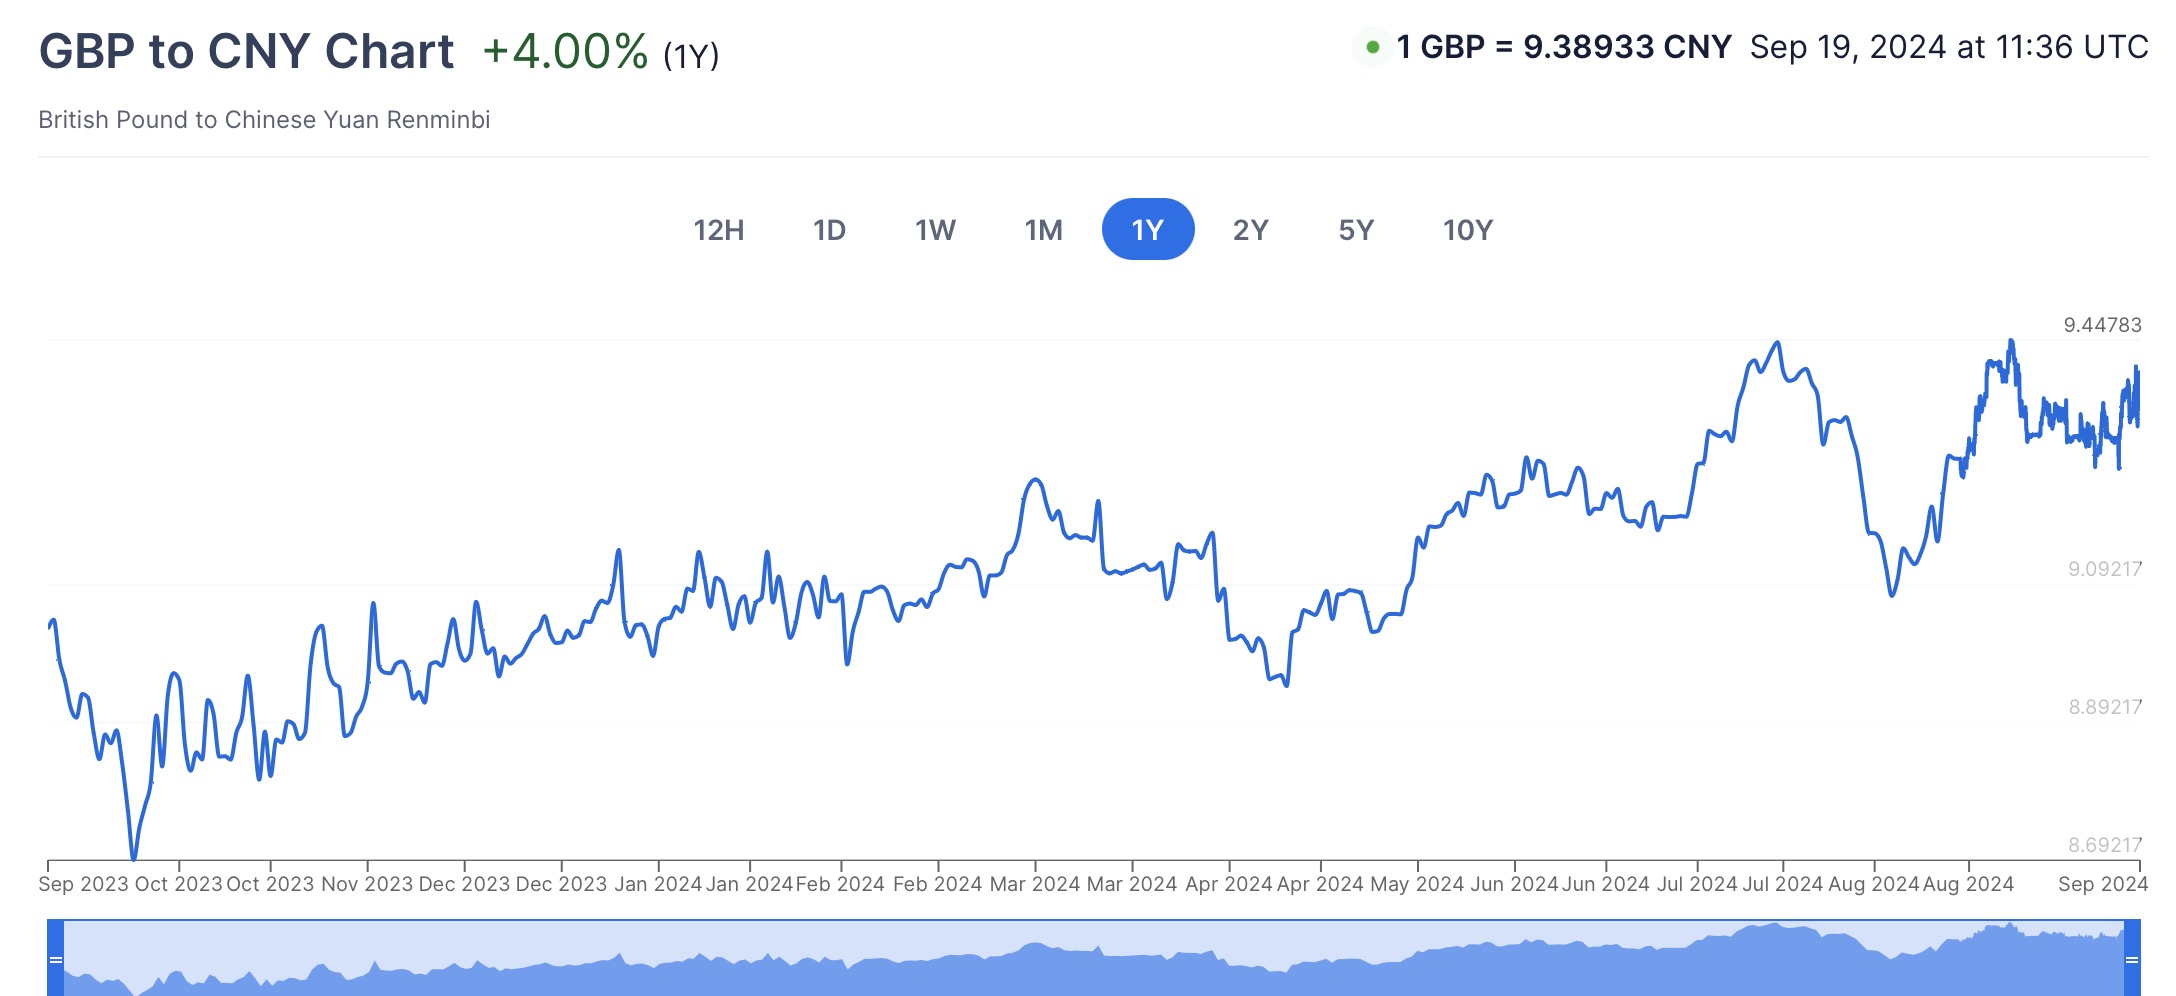The image size is (2176, 996).
Task: Switch to the 2Y time range
Action: pyautogui.click(x=1250, y=230)
